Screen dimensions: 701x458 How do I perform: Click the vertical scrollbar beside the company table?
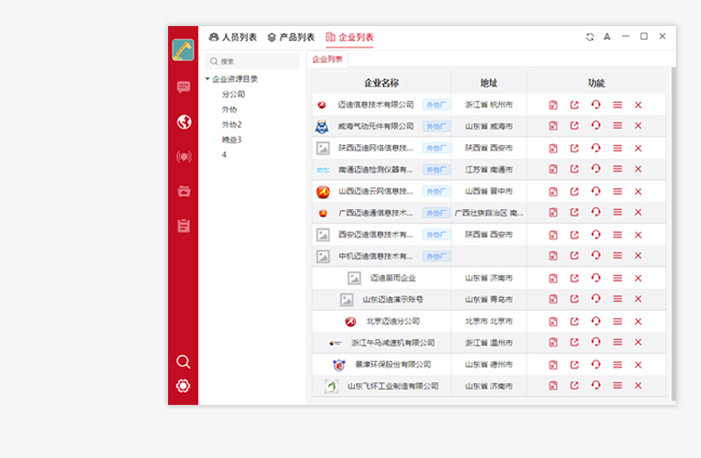(673, 233)
